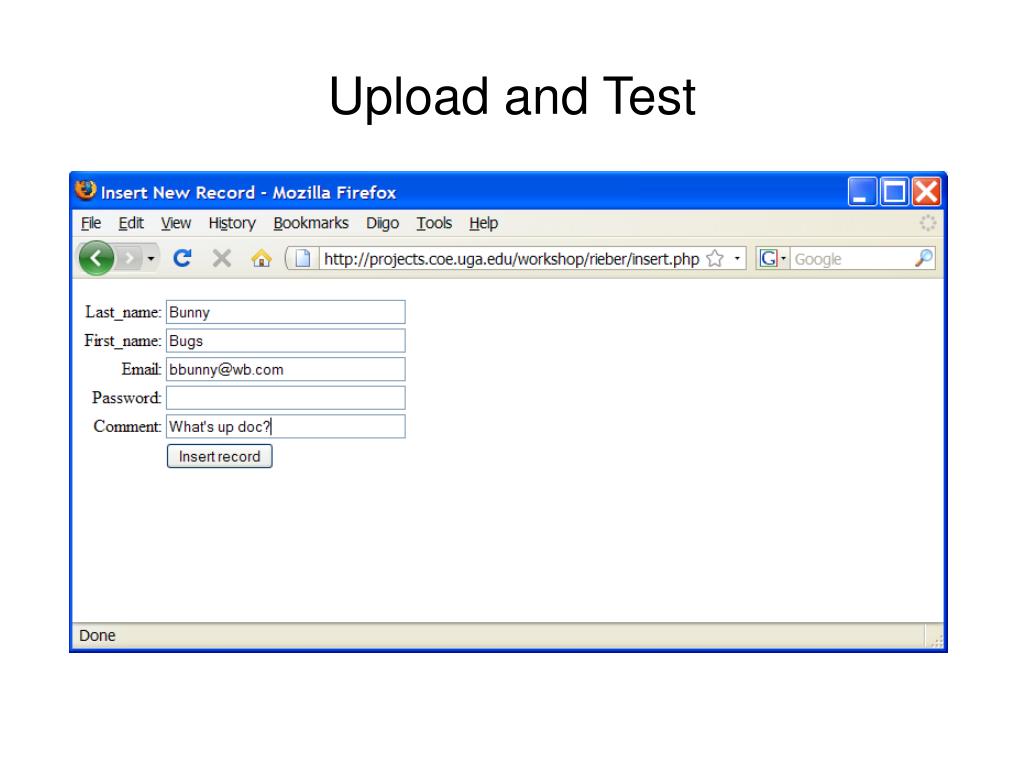Viewport: 1024px width, 768px height.
Task: Click the loading throbber icon
Action: (x=928, y=223)
